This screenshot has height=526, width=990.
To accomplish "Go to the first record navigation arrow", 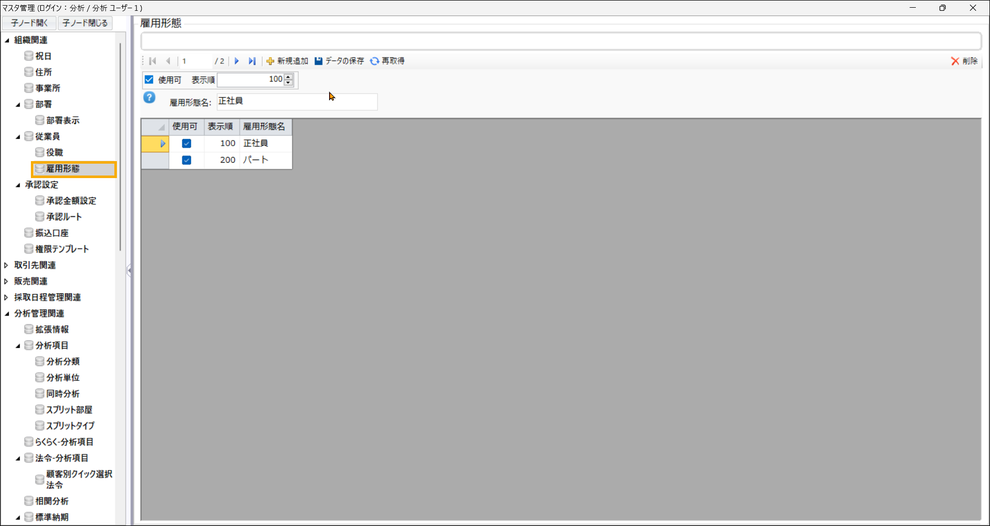I will pos(152,61).
